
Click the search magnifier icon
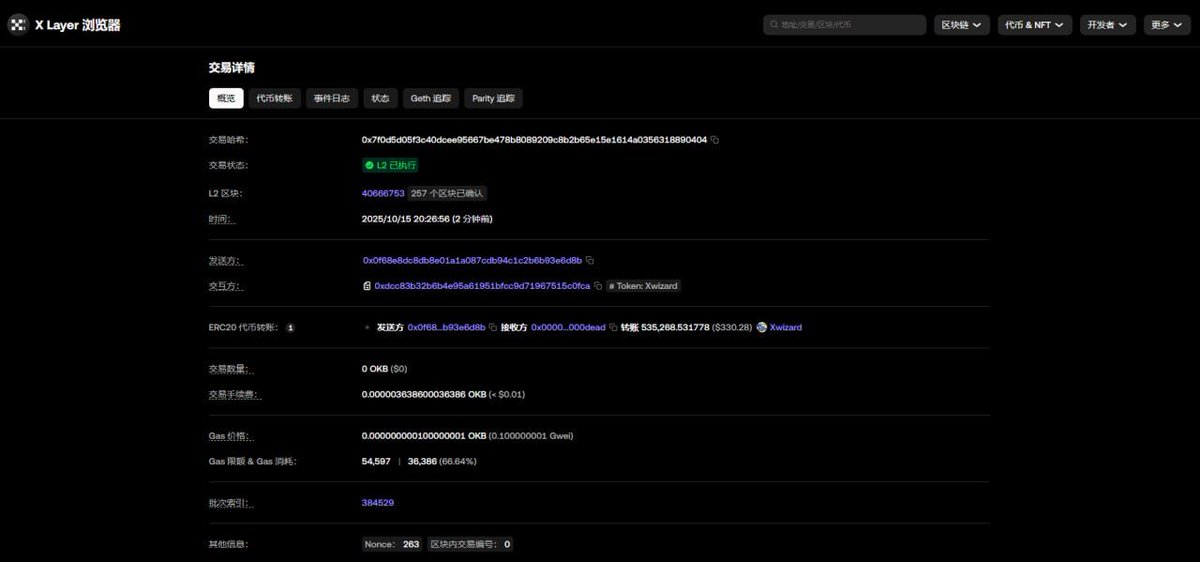click(x=774, y=25)
